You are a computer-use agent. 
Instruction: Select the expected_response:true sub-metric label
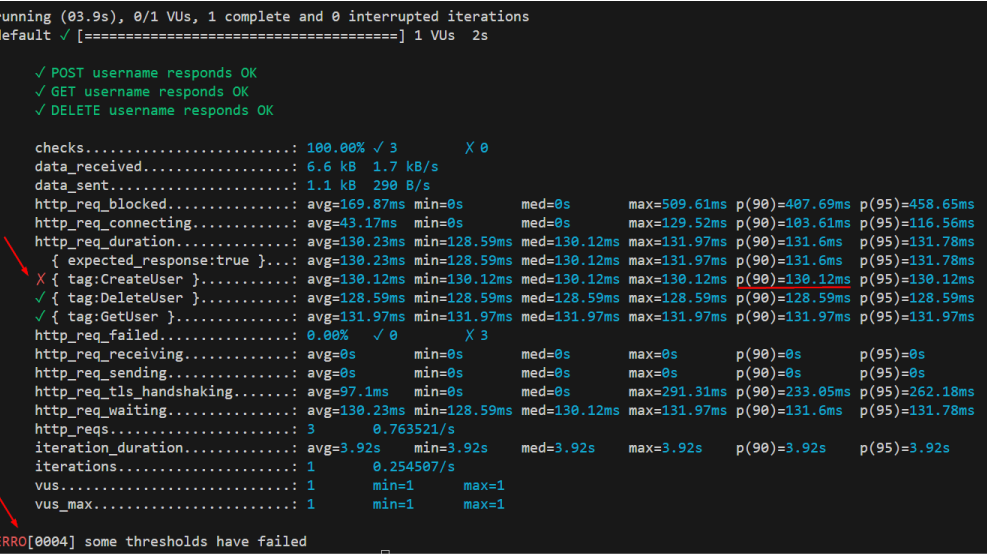click(x=158, y=261)
